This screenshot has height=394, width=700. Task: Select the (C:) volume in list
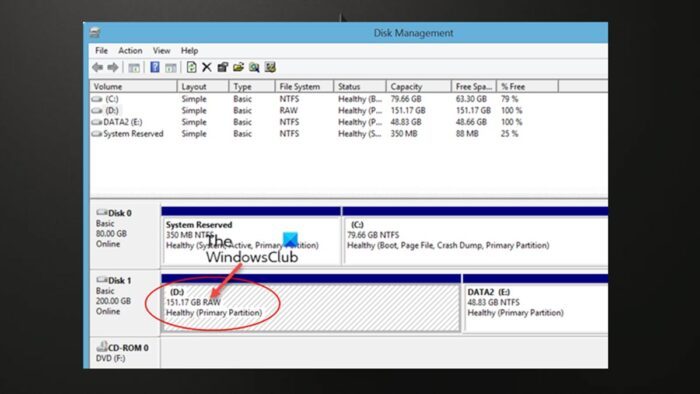(112, 99)
